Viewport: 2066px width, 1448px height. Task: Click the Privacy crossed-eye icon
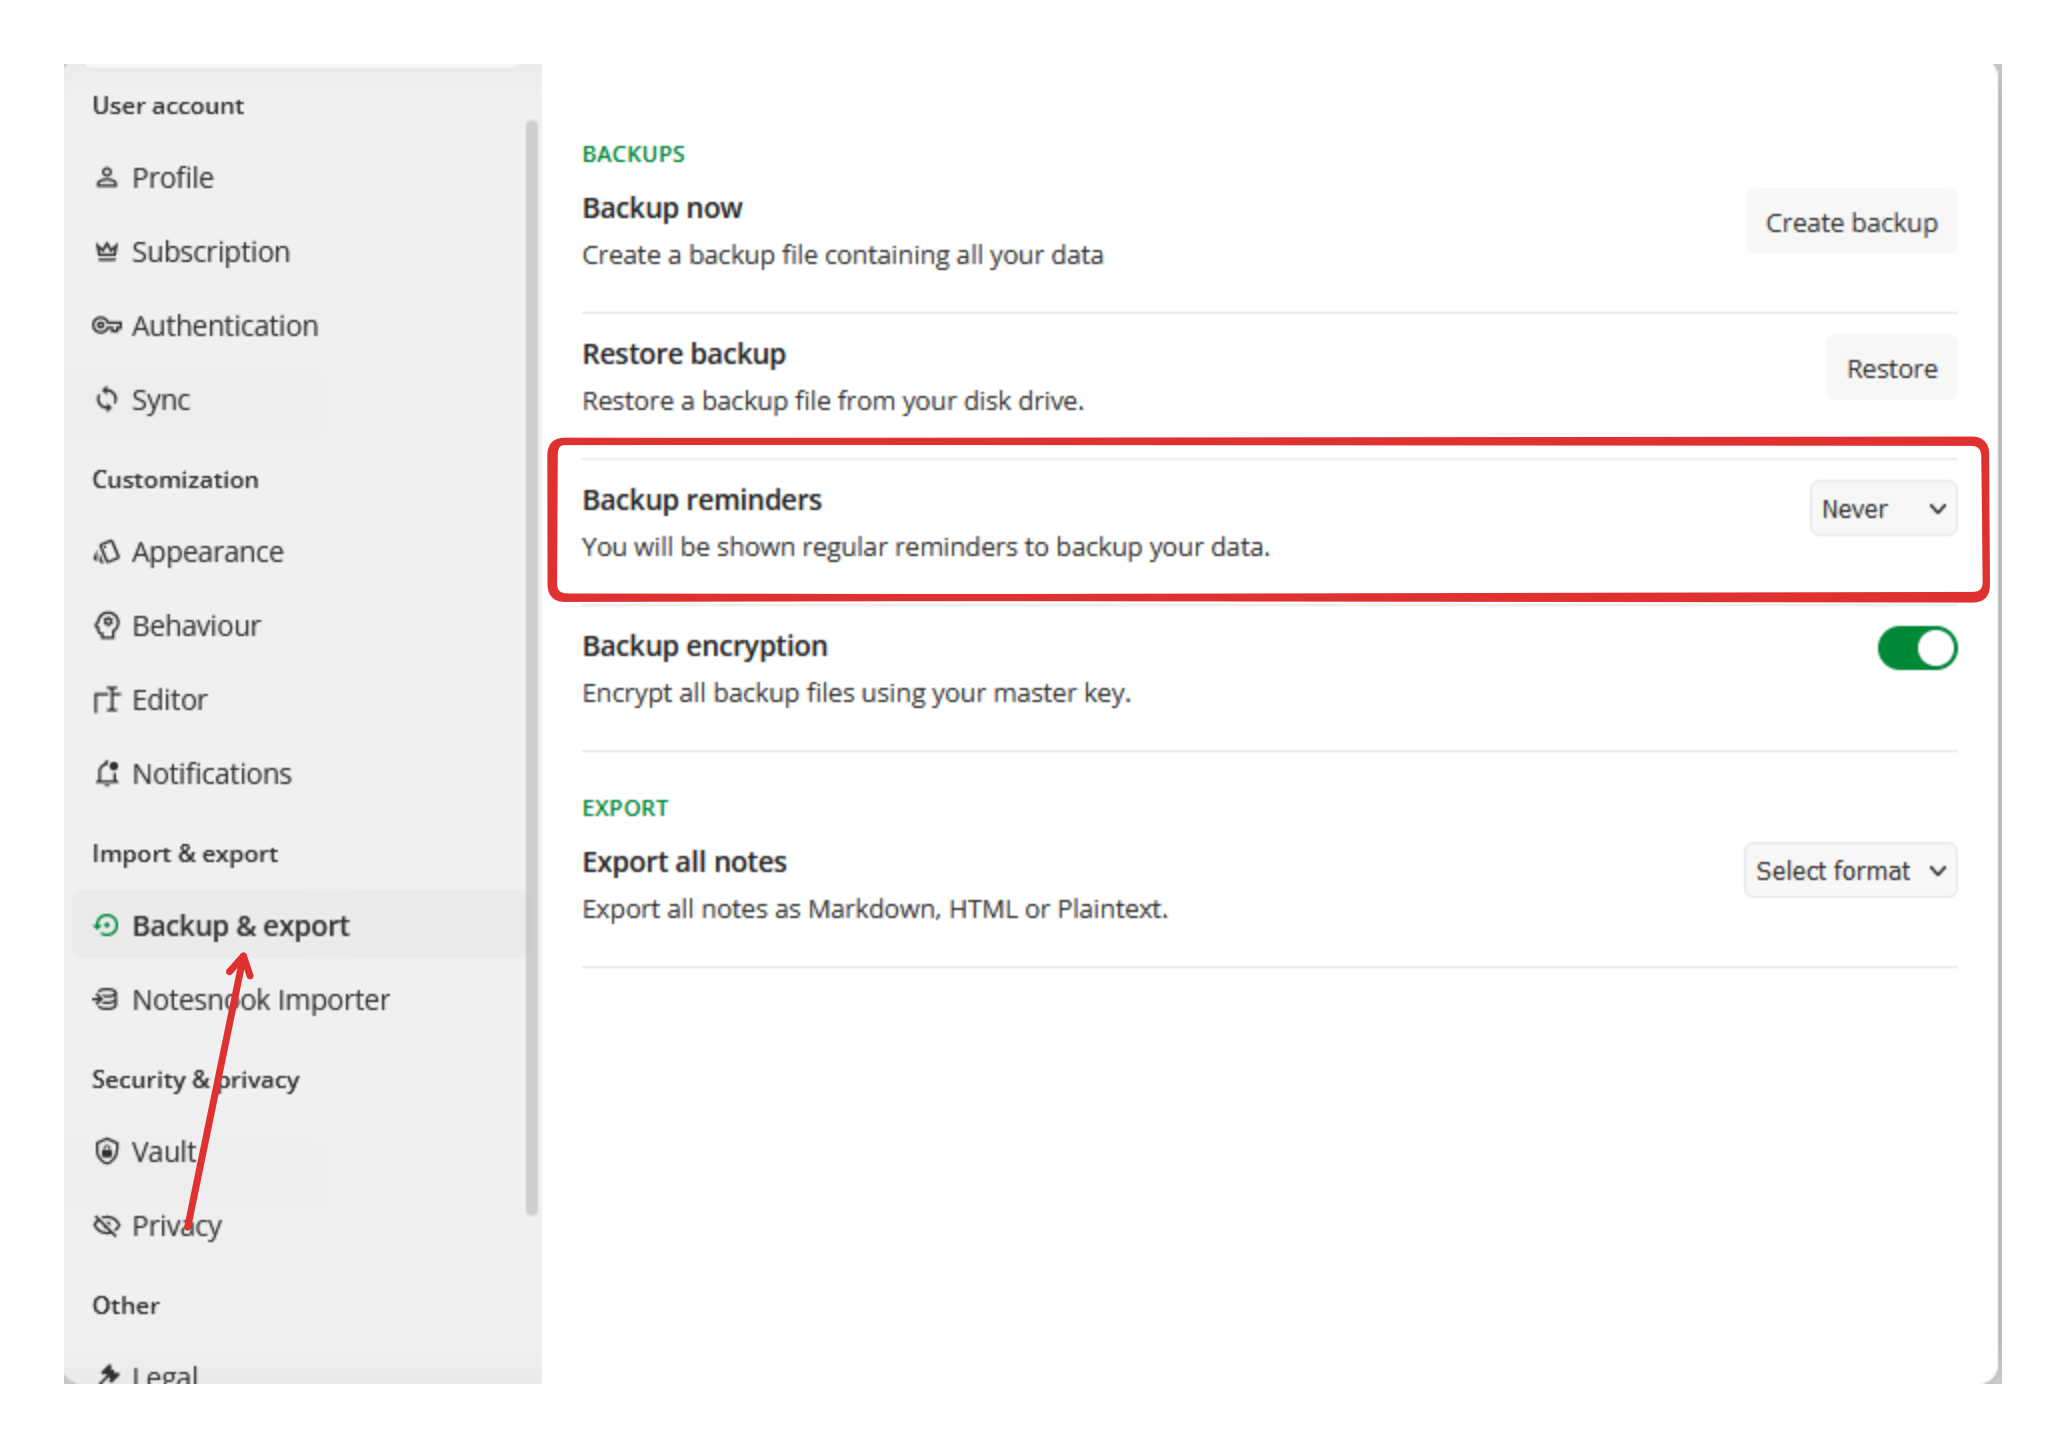coord(106,1226)
